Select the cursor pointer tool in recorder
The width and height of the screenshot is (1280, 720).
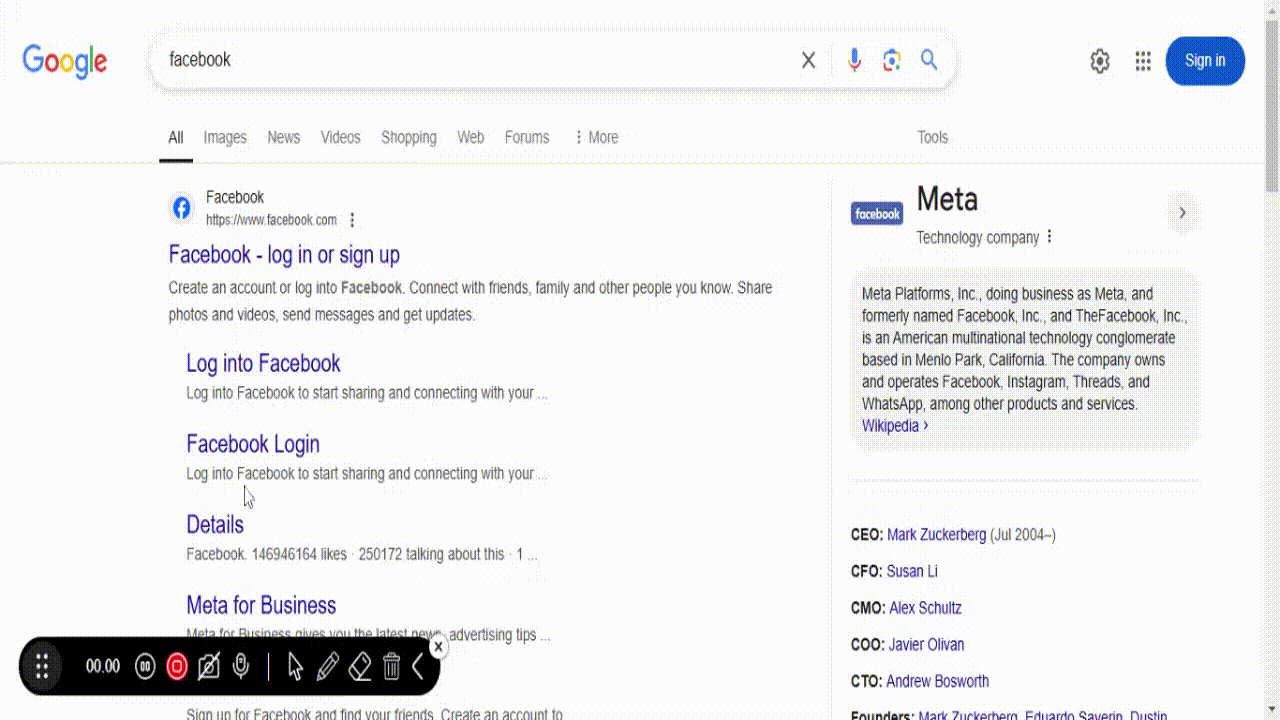(295, 666)
